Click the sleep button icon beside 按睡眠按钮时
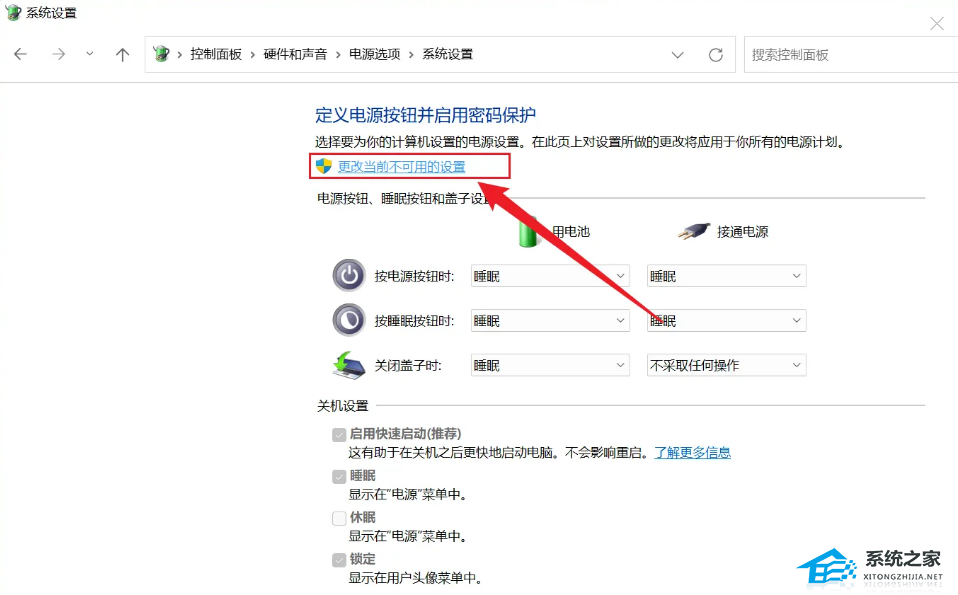This screenshot has width=958, height=595. coord(348,320)
